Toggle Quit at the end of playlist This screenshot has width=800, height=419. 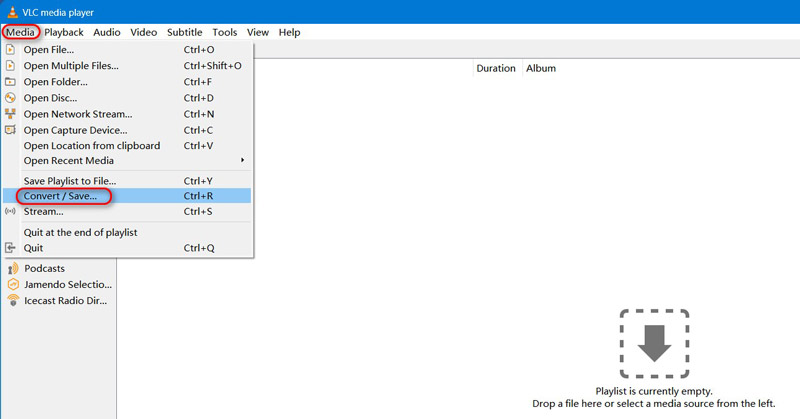pyautogui.click(x=127, y=232)
